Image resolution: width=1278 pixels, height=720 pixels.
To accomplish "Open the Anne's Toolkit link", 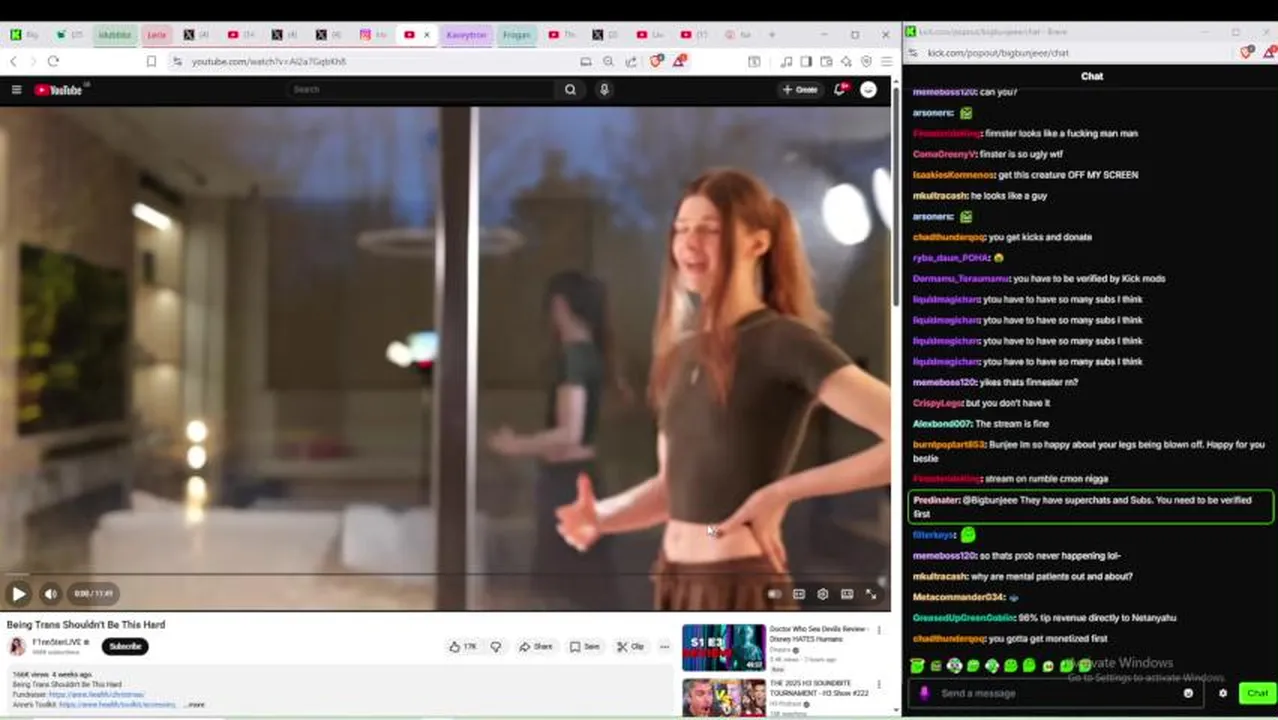I will (x=118, y=705).
